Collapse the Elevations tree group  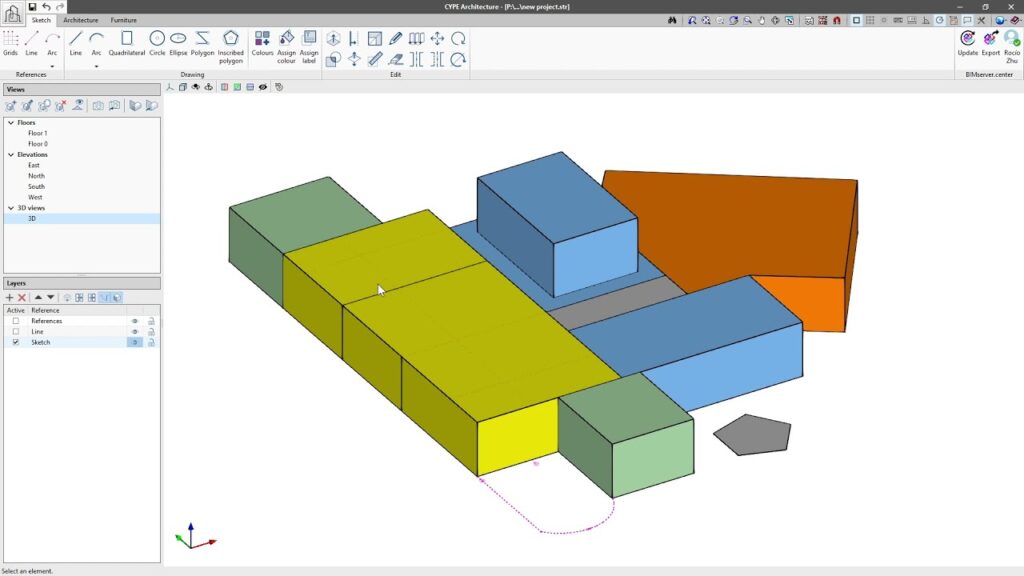pos(11,155)
